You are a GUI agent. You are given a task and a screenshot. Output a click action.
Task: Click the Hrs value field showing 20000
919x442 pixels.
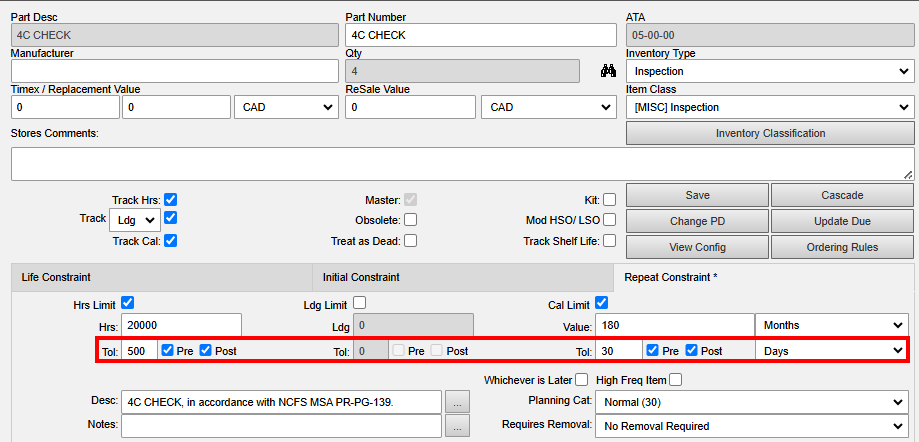pos(182,325)
